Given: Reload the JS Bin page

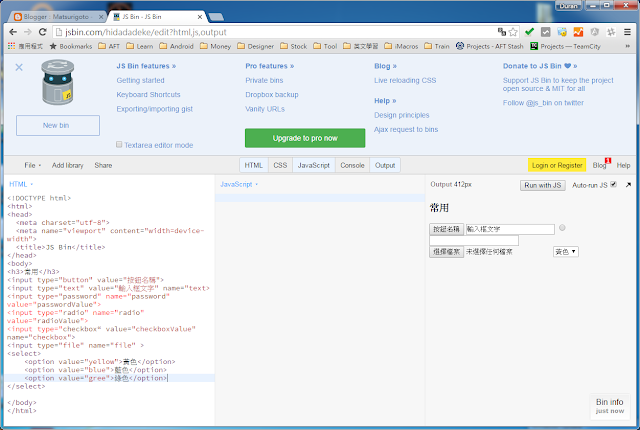Looking at the screenshot, I should point(42,32).
